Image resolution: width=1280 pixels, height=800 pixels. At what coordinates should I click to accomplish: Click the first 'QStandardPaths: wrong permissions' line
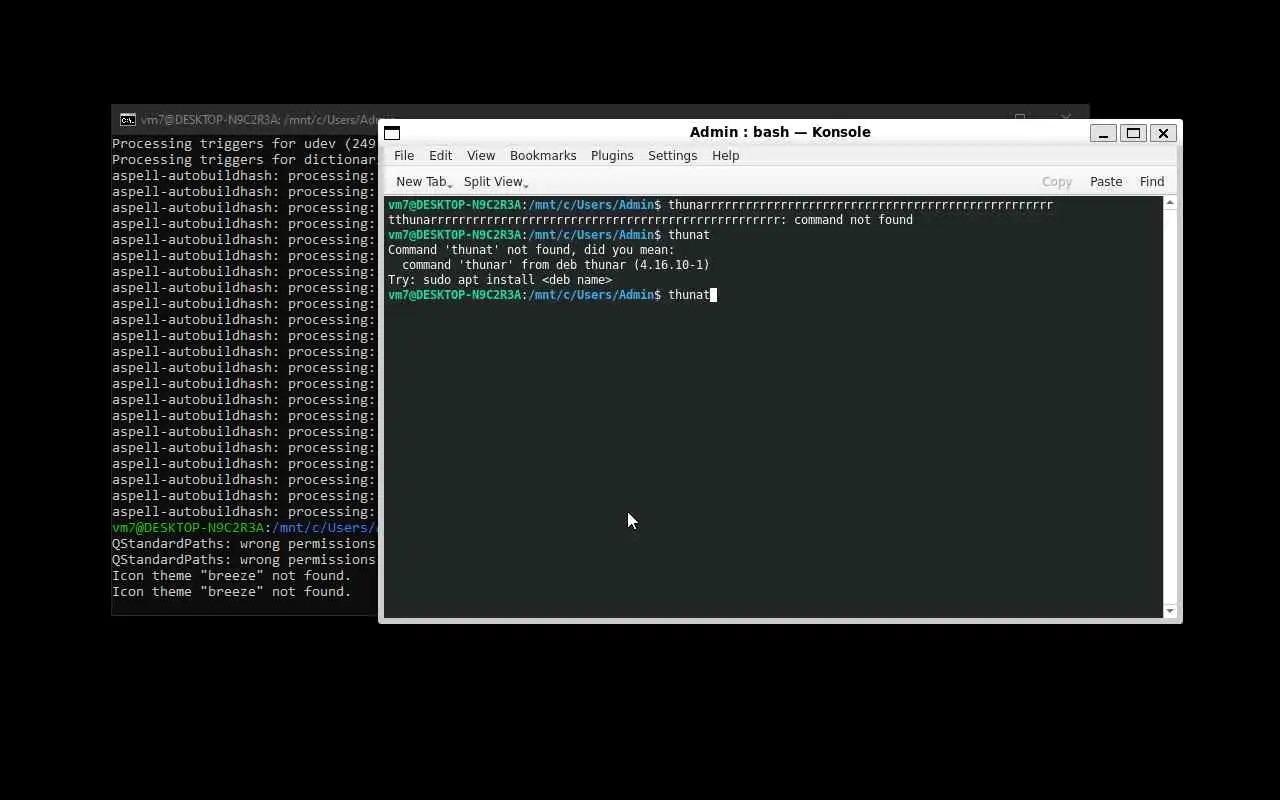pyautogui.click(x=244, y=544)
